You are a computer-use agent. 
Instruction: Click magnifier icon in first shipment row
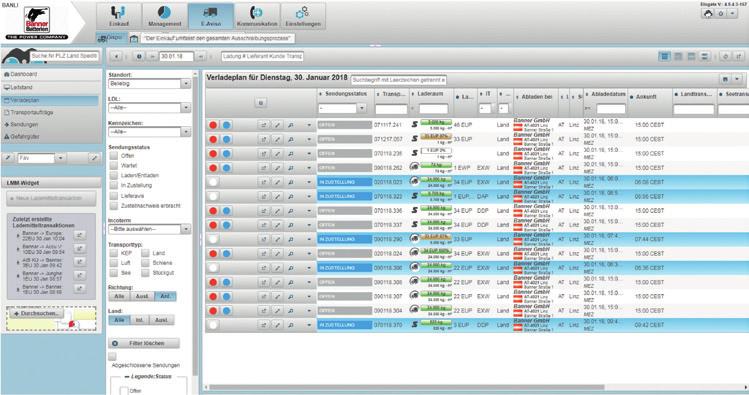[290, 125]
